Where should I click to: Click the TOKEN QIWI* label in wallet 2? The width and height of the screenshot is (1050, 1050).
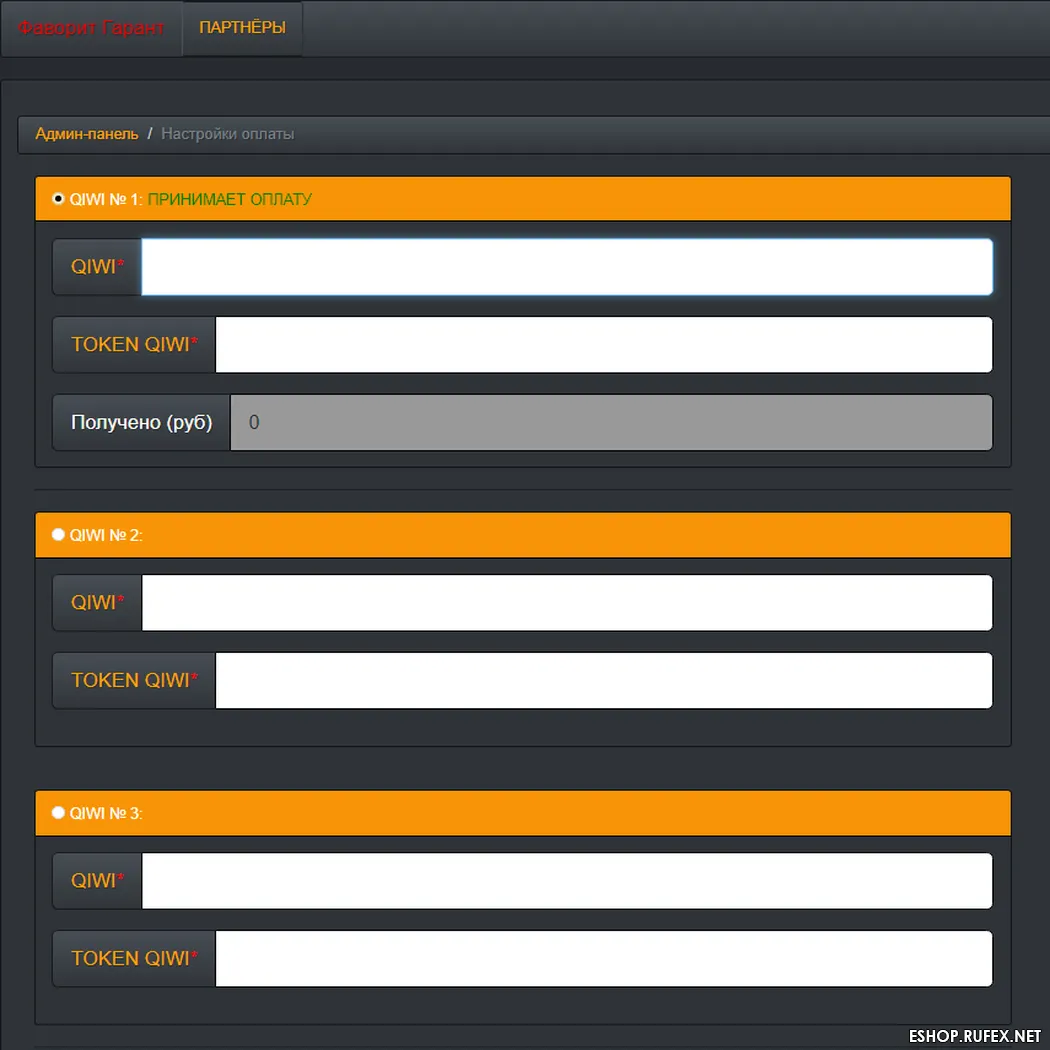[134, 681]
